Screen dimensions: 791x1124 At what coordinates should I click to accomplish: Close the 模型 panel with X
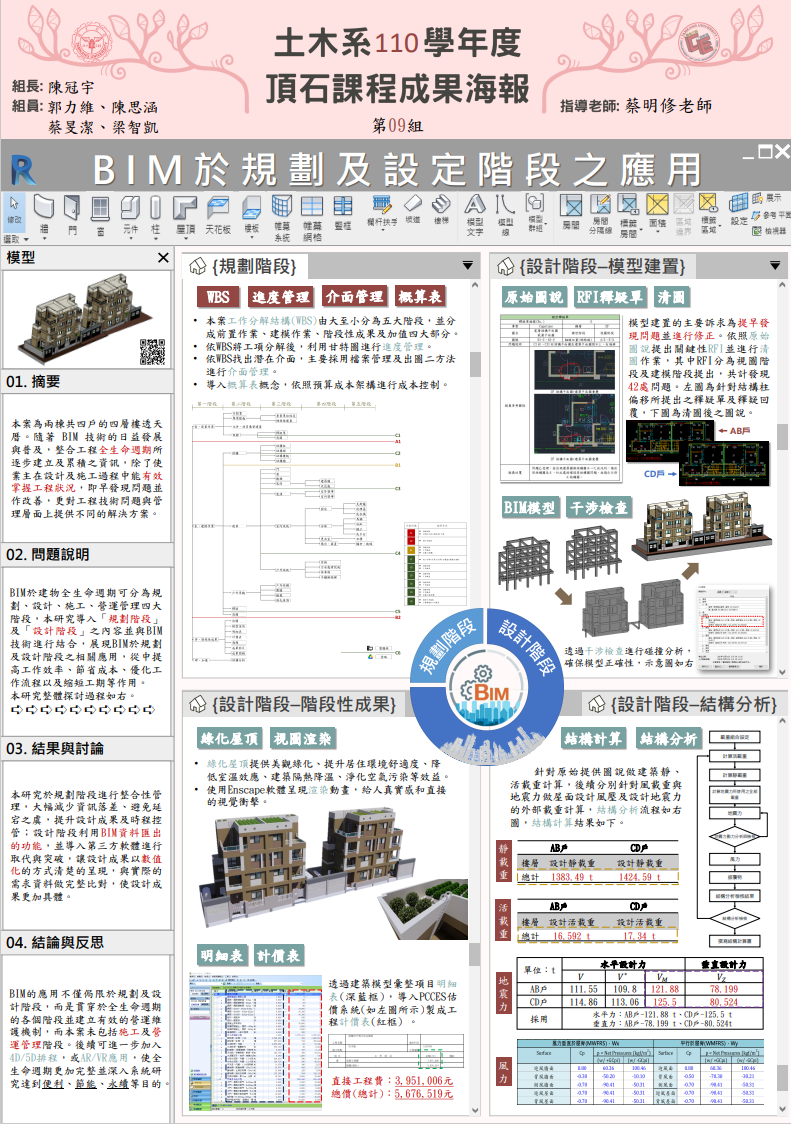pos(164,257)
